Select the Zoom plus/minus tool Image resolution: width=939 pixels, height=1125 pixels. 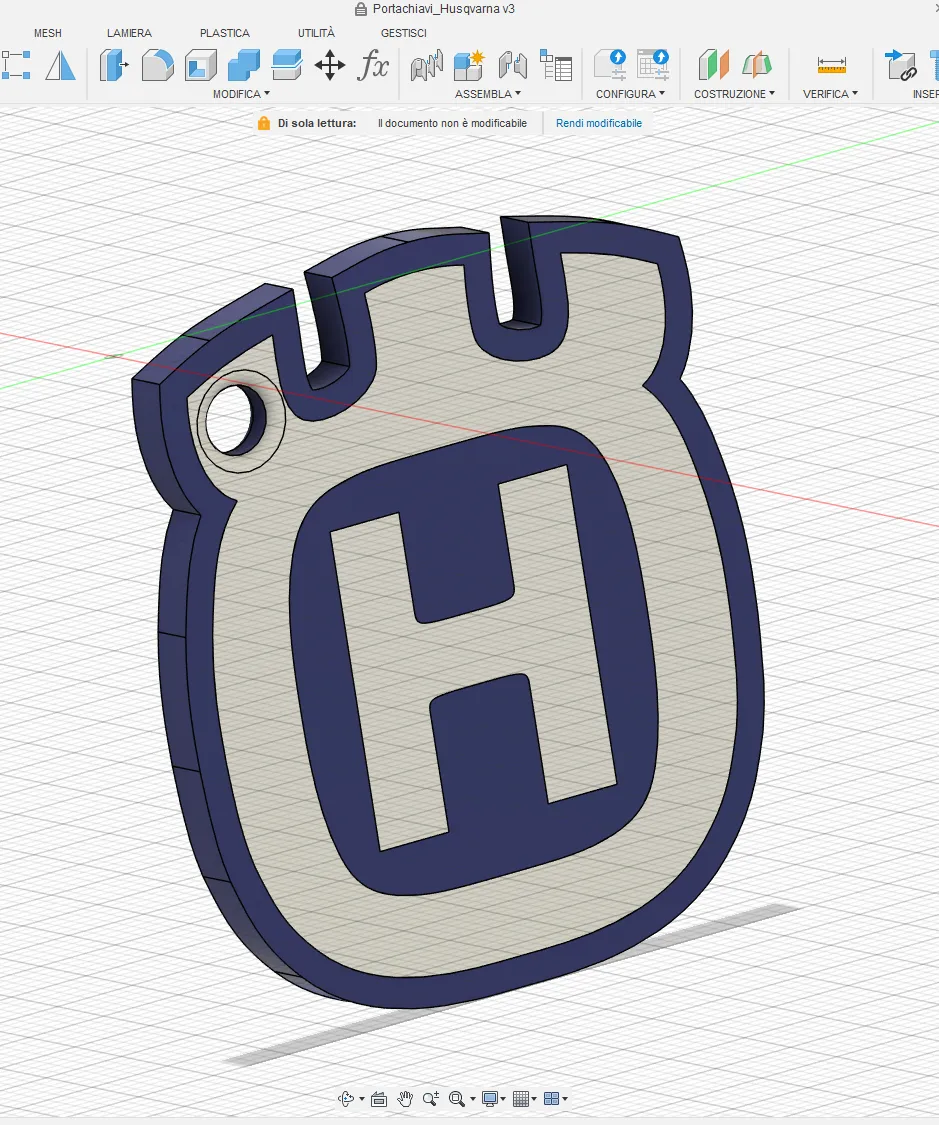click(431, 1098)
